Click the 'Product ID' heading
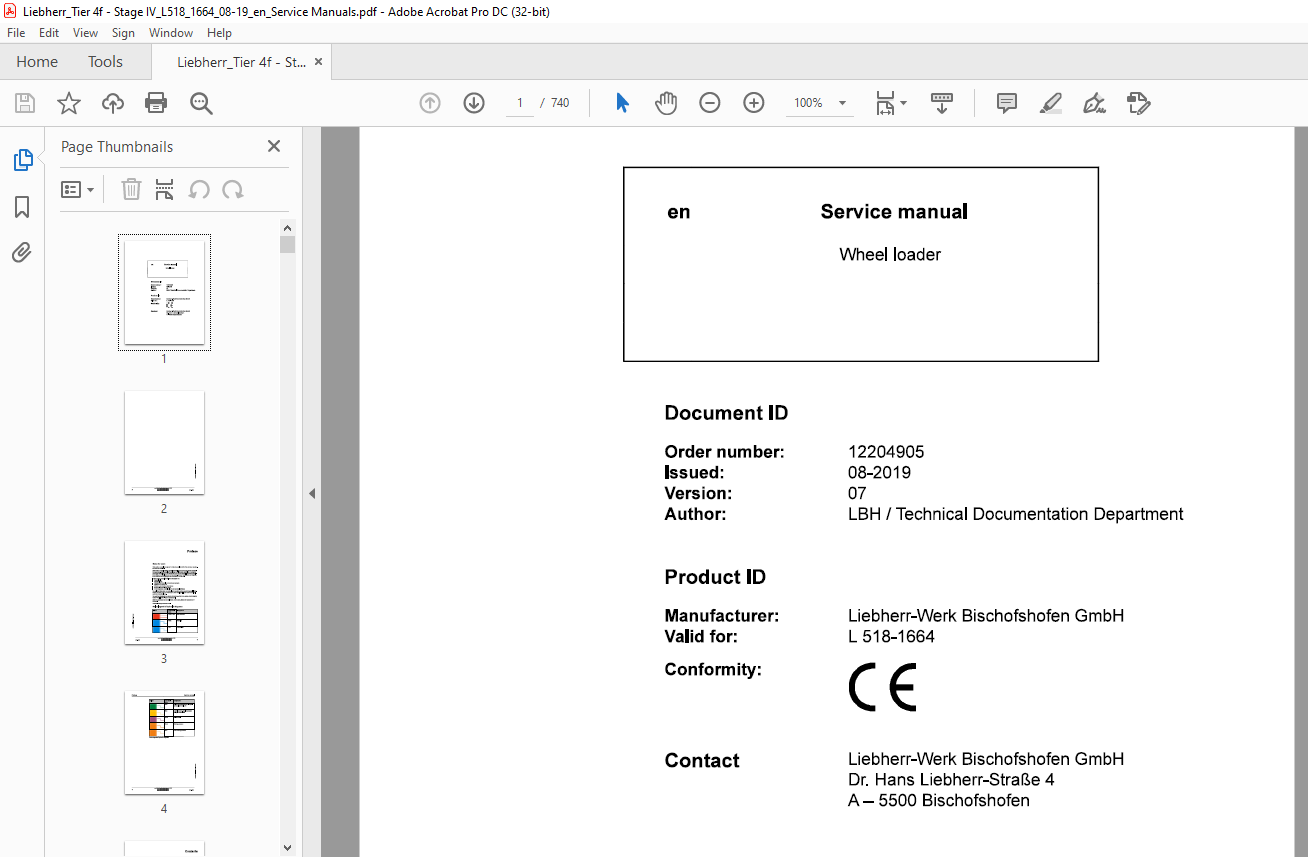The image size is (1308, 857). coord(715,577)
